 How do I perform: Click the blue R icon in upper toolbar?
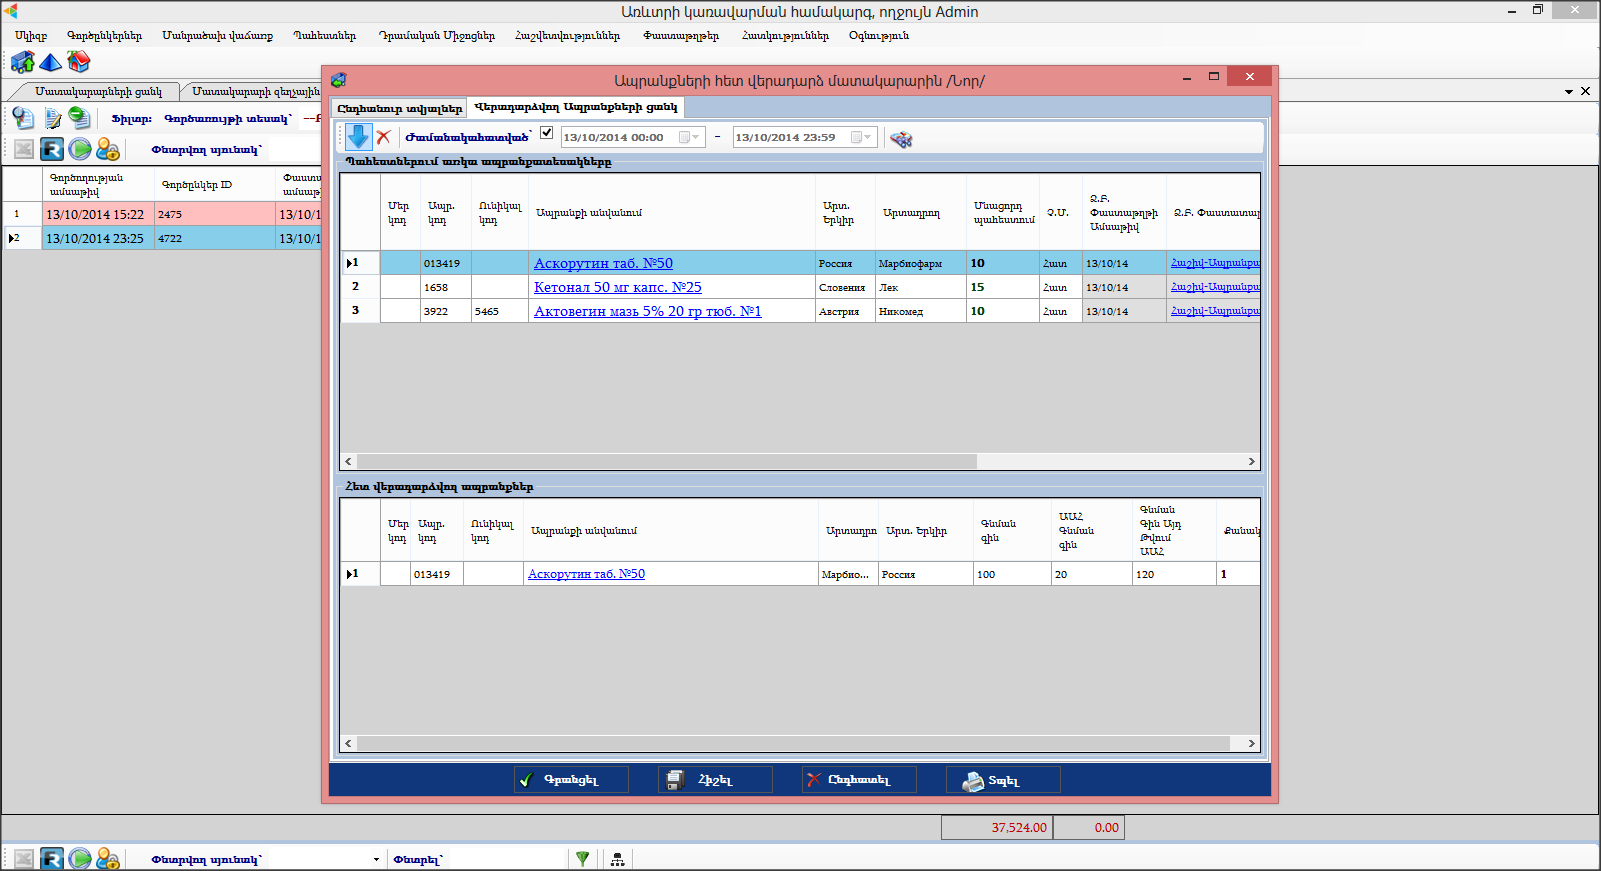click(x=52, y=150)
